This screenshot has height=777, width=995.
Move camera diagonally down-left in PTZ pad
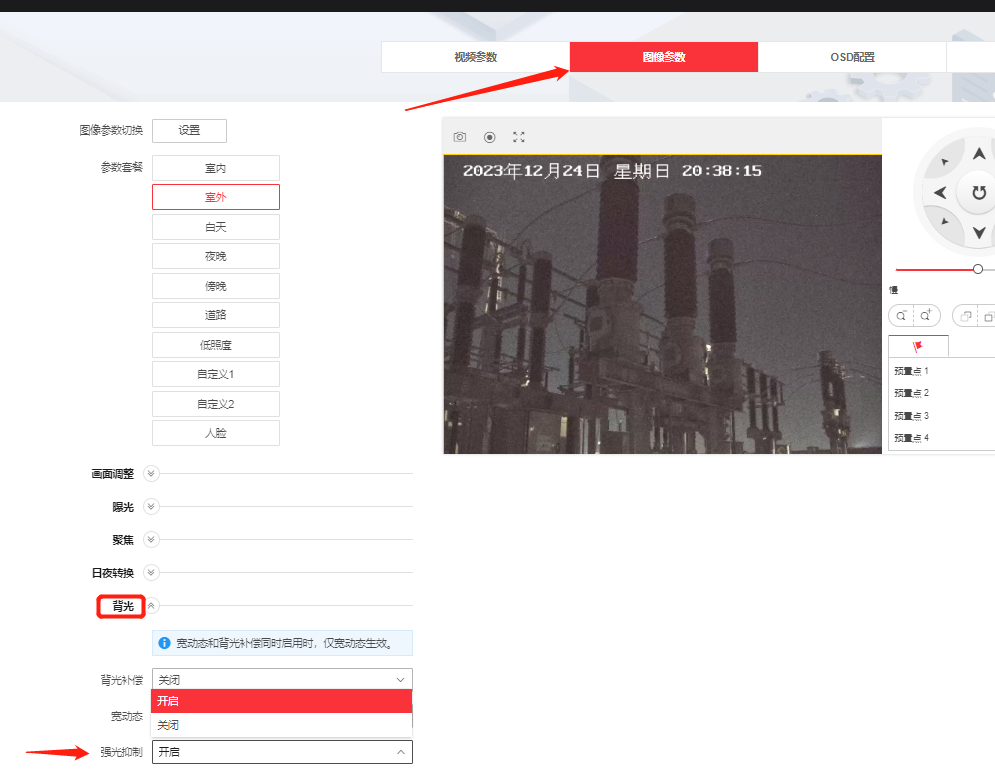(x=944, y=222)
